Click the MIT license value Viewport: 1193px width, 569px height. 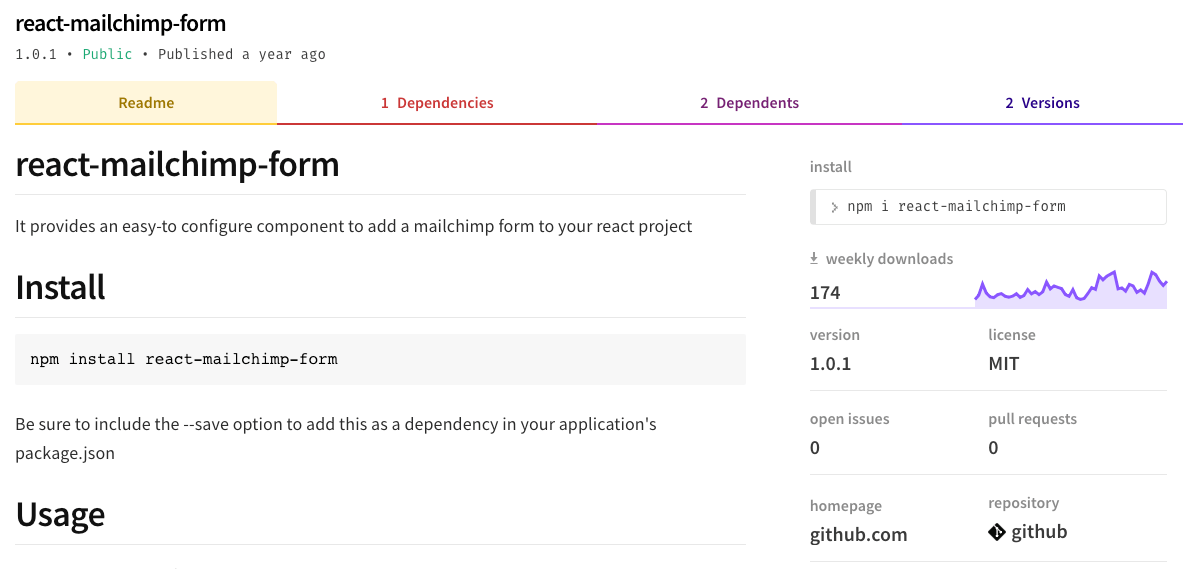click(x=1004, y=364)
